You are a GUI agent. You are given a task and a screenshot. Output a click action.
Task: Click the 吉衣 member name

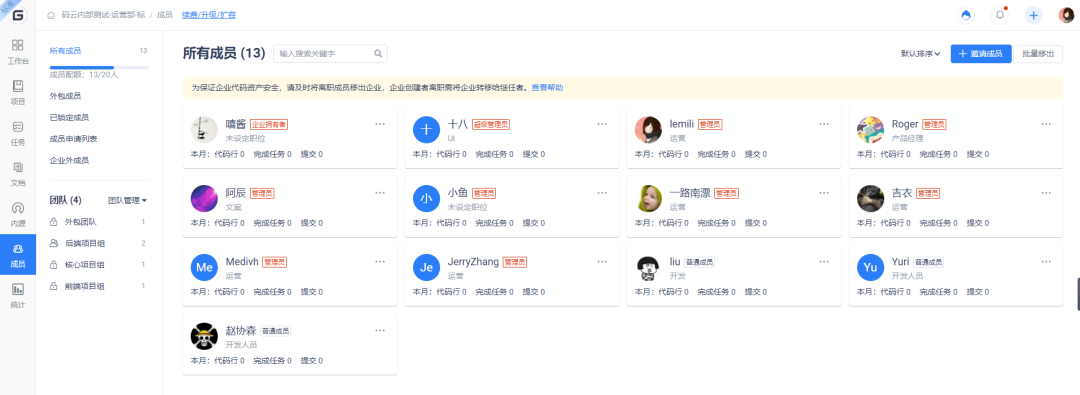pyautogui.click(x=902, y=193)
